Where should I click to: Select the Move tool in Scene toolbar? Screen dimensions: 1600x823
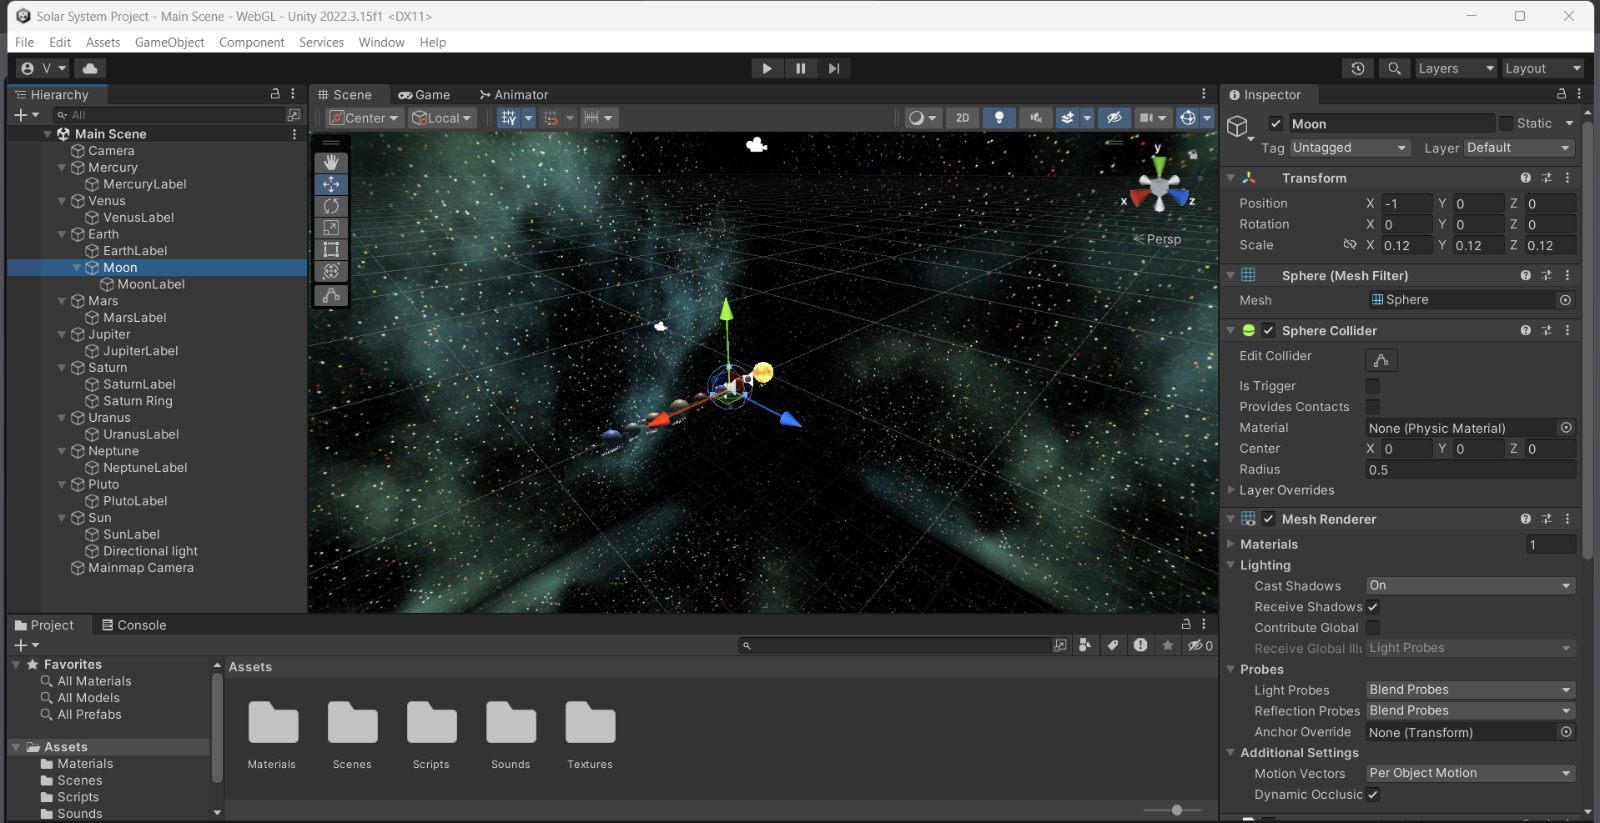pyautogui.click(x=331, y=184)
